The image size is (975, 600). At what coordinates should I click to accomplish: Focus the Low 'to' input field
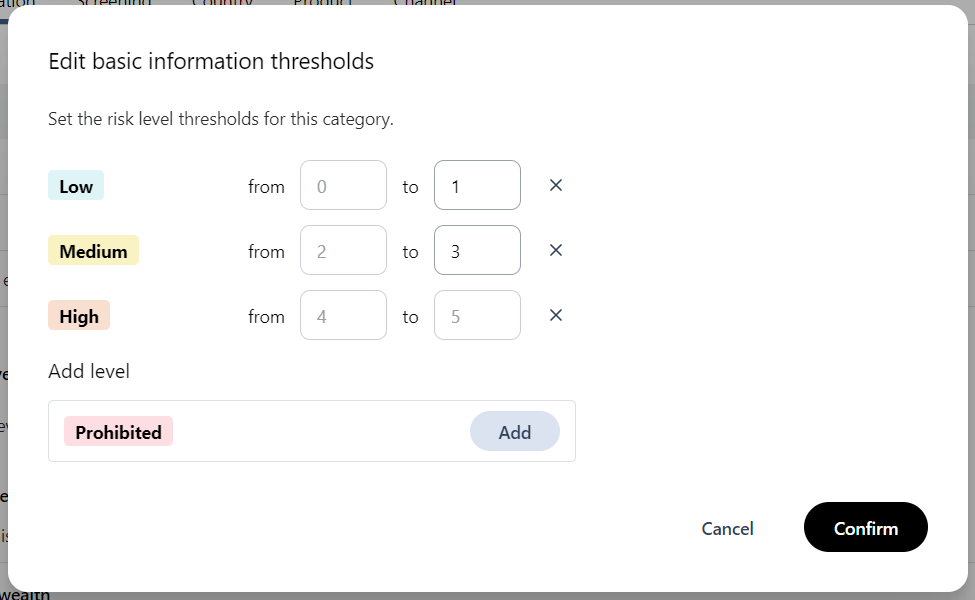point(477,186)
